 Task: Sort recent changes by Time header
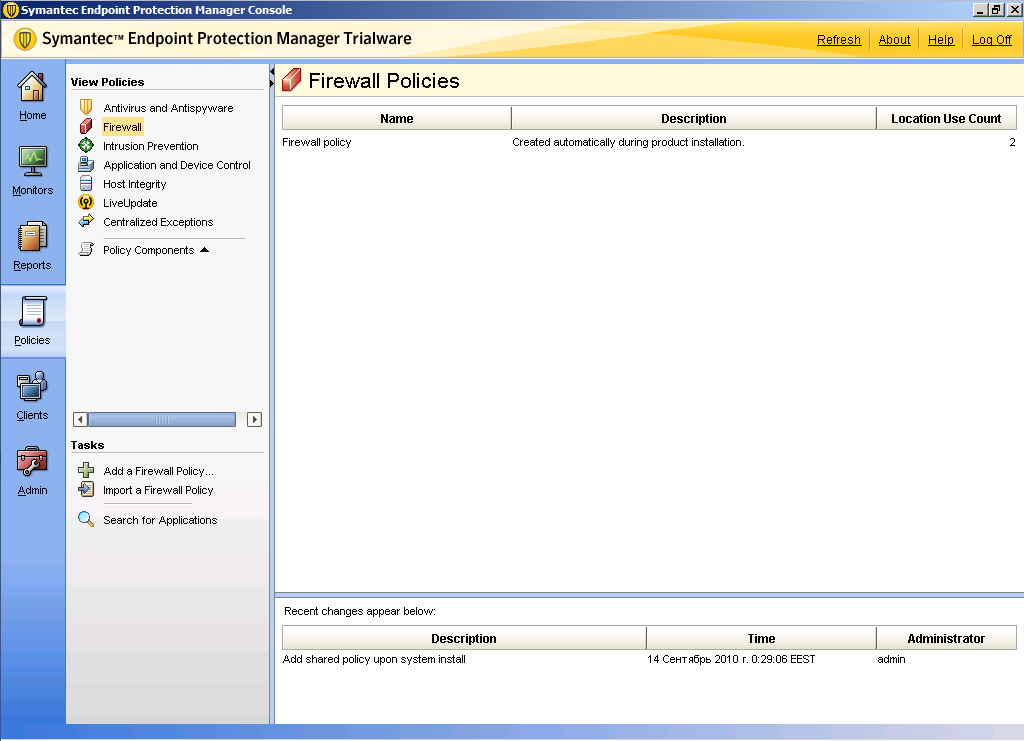click(761, 638)
